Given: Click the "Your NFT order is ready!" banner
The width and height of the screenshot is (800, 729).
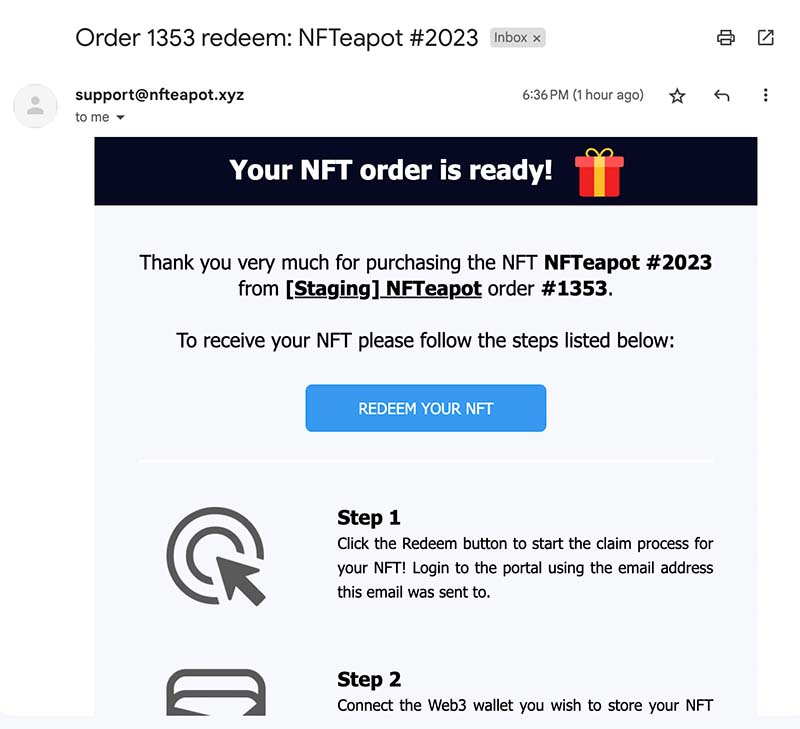Looking at the screenshot, I should click(x=391, y=171).
